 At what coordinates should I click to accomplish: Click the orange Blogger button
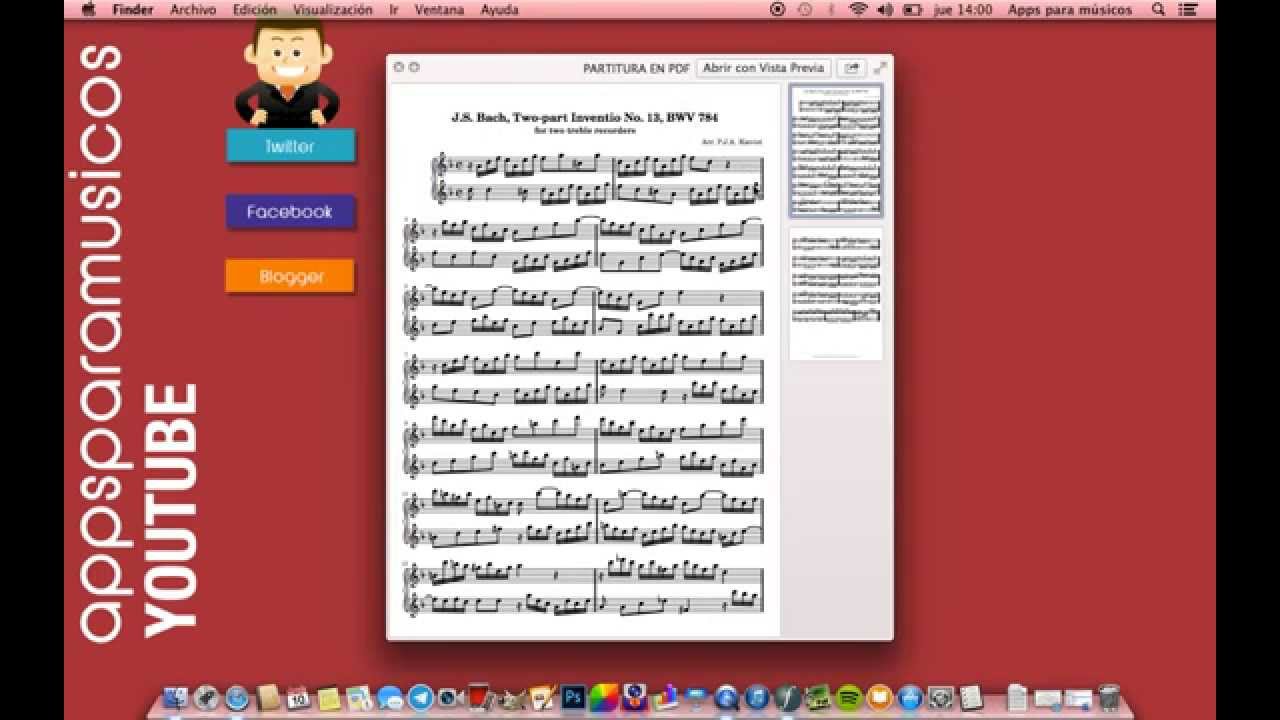[290, 277]
